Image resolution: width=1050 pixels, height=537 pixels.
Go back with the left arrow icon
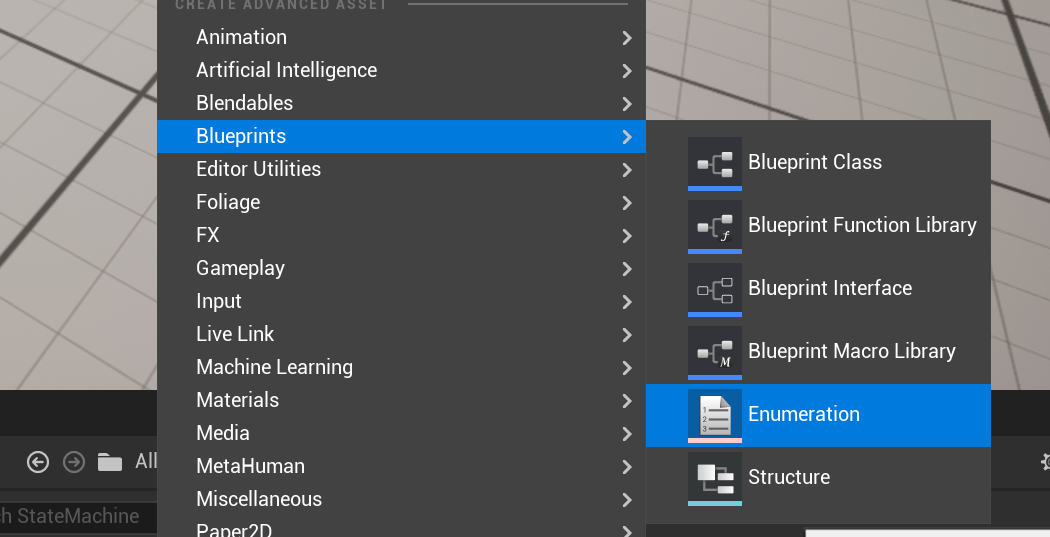(x=38, y=462)
